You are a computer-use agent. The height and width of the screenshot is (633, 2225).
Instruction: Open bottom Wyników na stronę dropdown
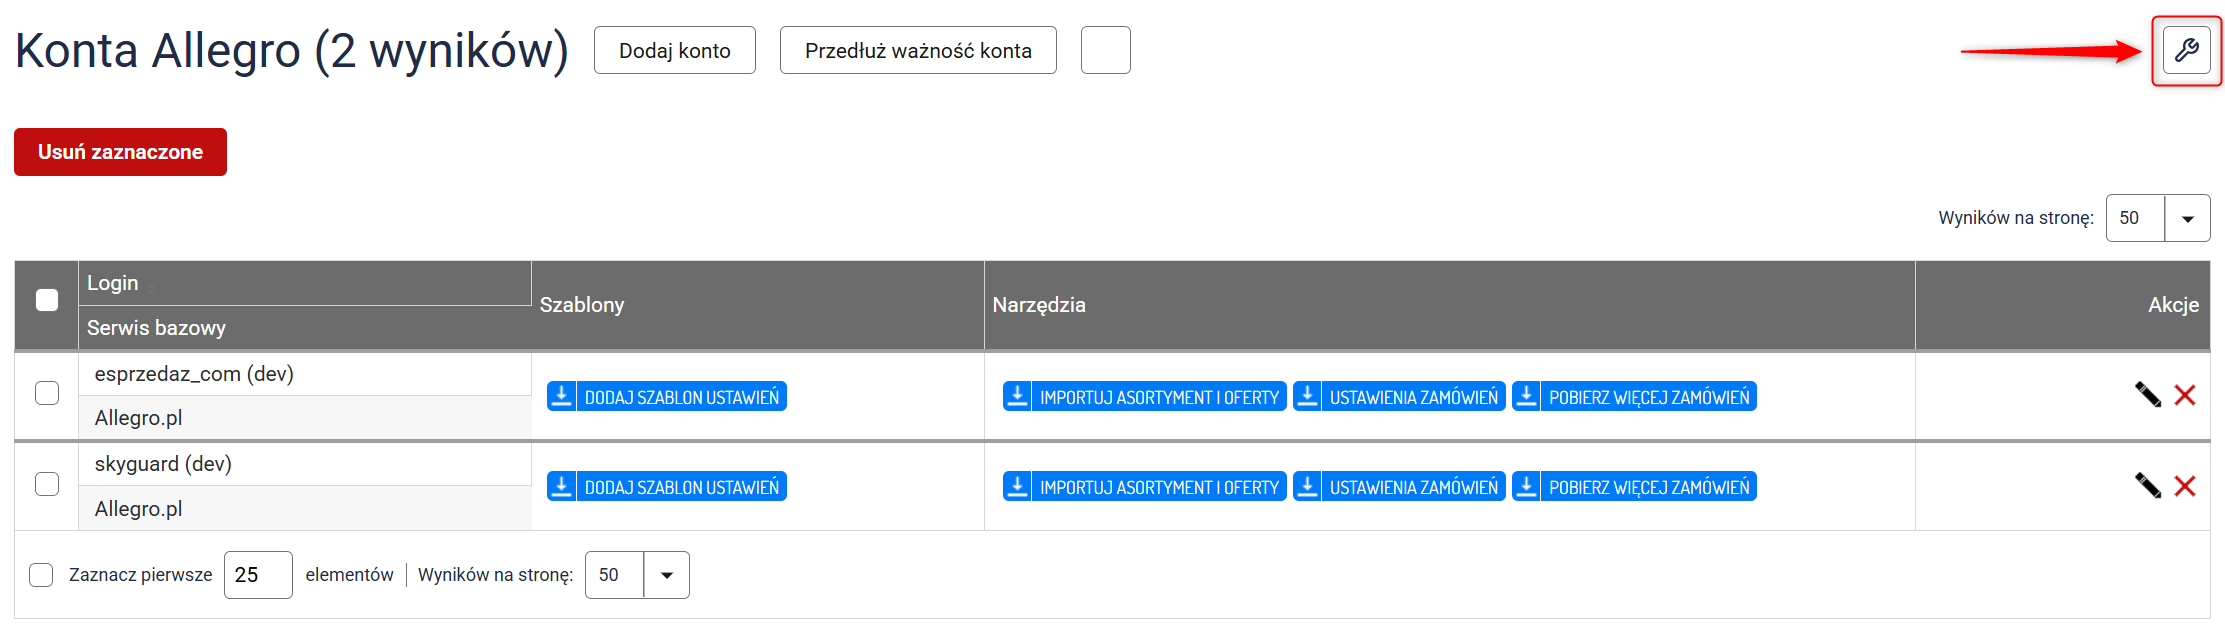666,575
